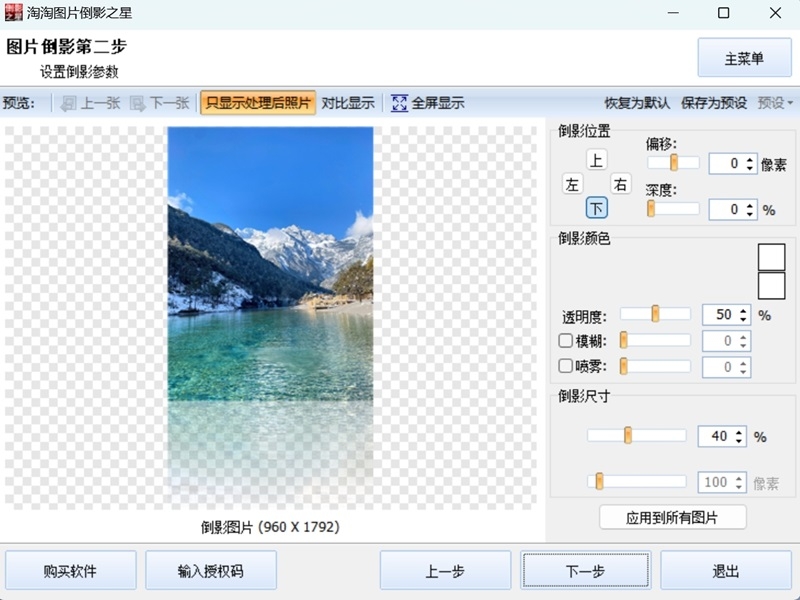Click 下一步 to go to next step
800x600 pixels.
coord(586,570)
